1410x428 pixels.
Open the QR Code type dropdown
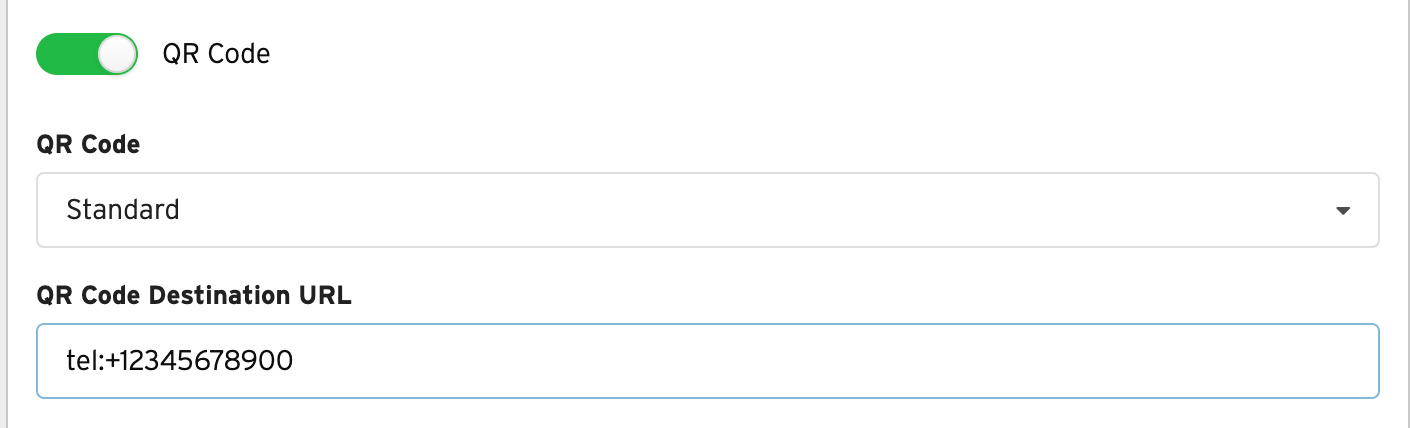point(707,210)
